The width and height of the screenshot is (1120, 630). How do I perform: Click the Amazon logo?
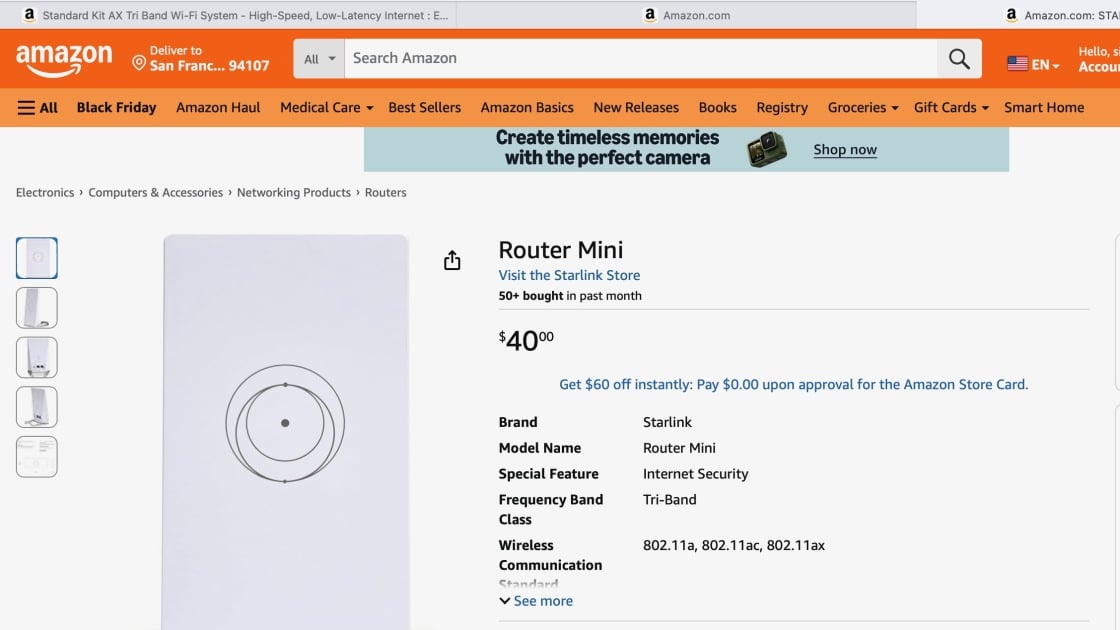[x=64, y=59]
